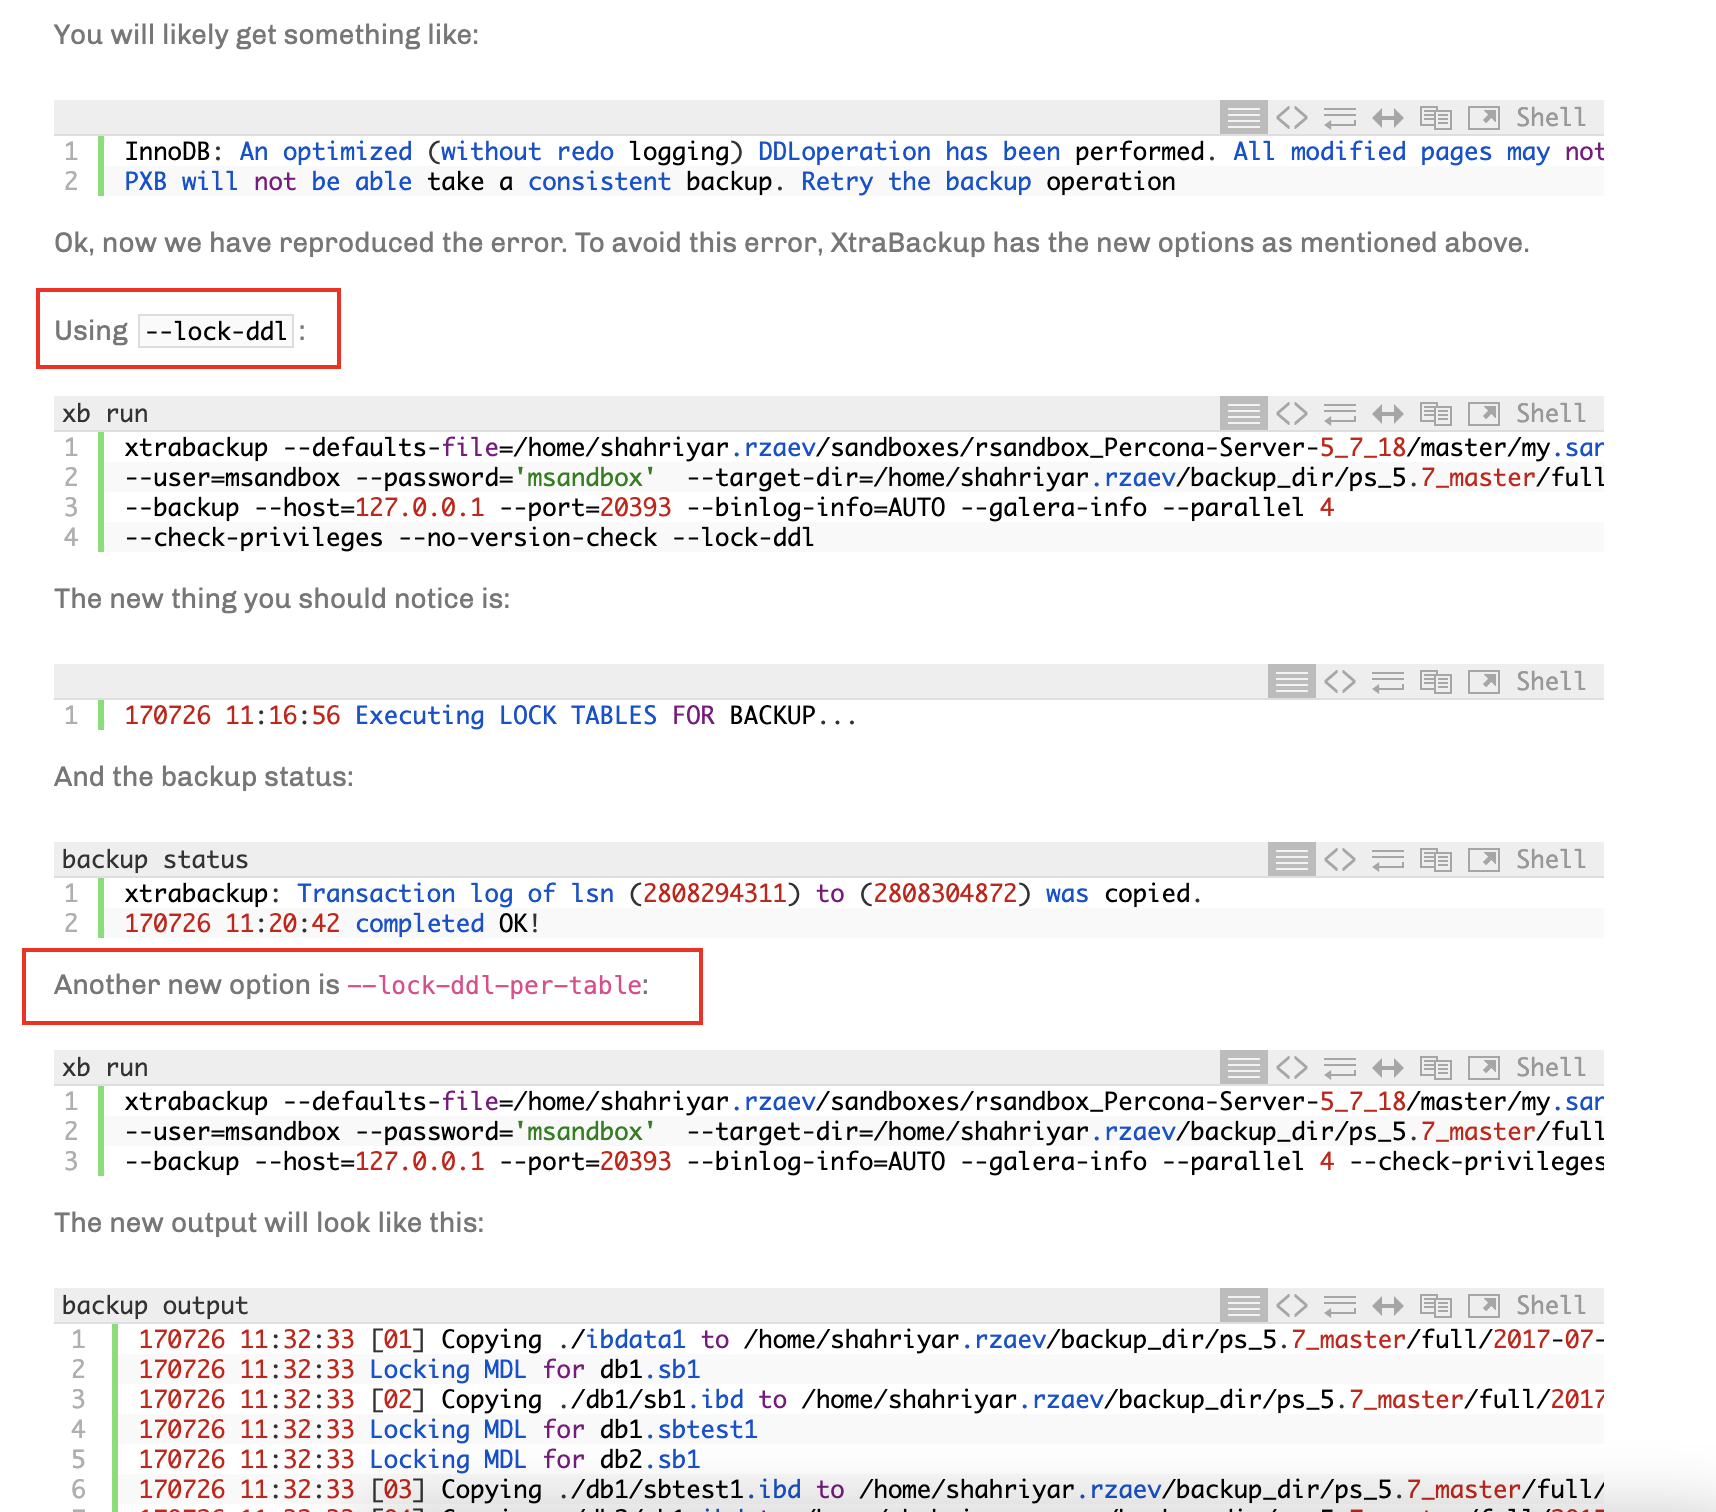
Task: Expand the InnoDB error code block
Action: tap(1388, 118)
